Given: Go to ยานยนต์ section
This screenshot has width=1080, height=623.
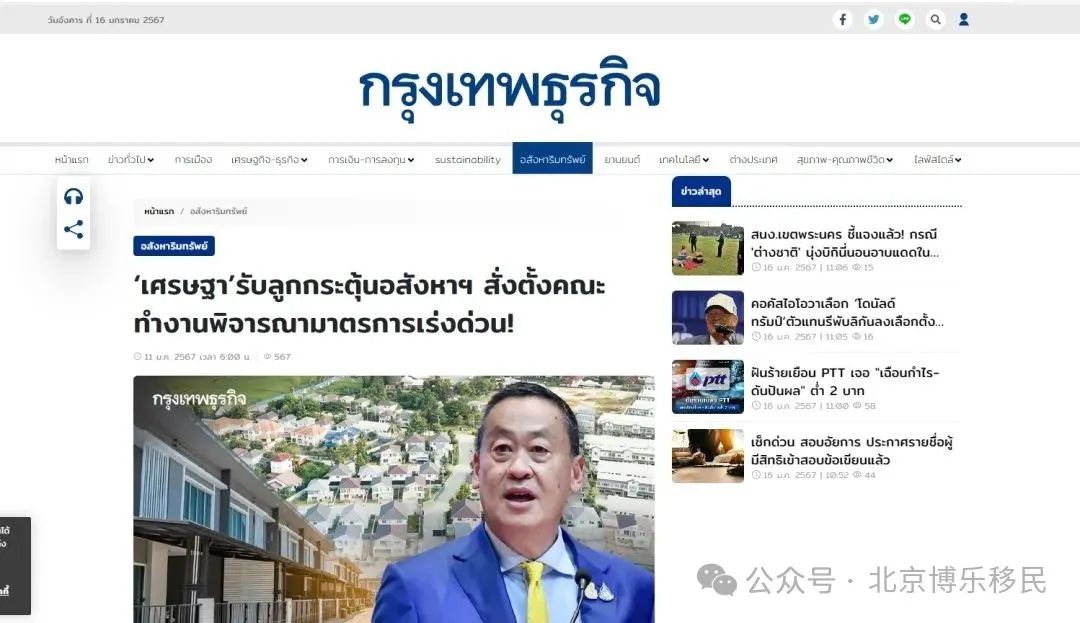Looking at the screenshot, I should [x=622, y=160].
